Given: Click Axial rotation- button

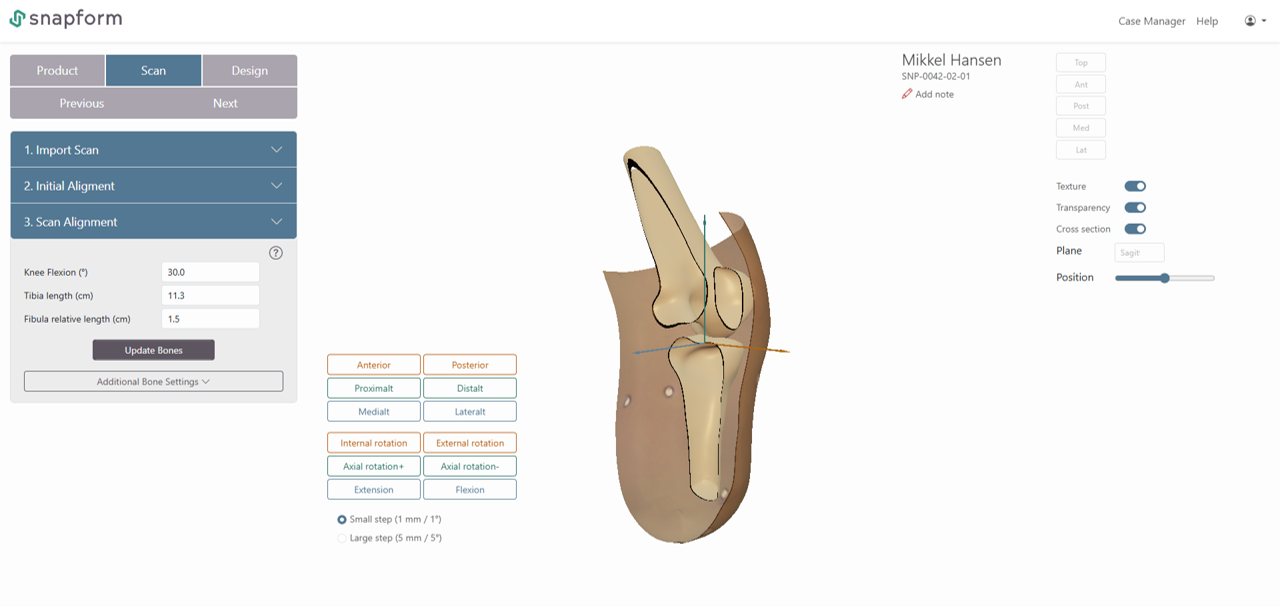Looking at the screenshot, I should (x=470, y=466).
